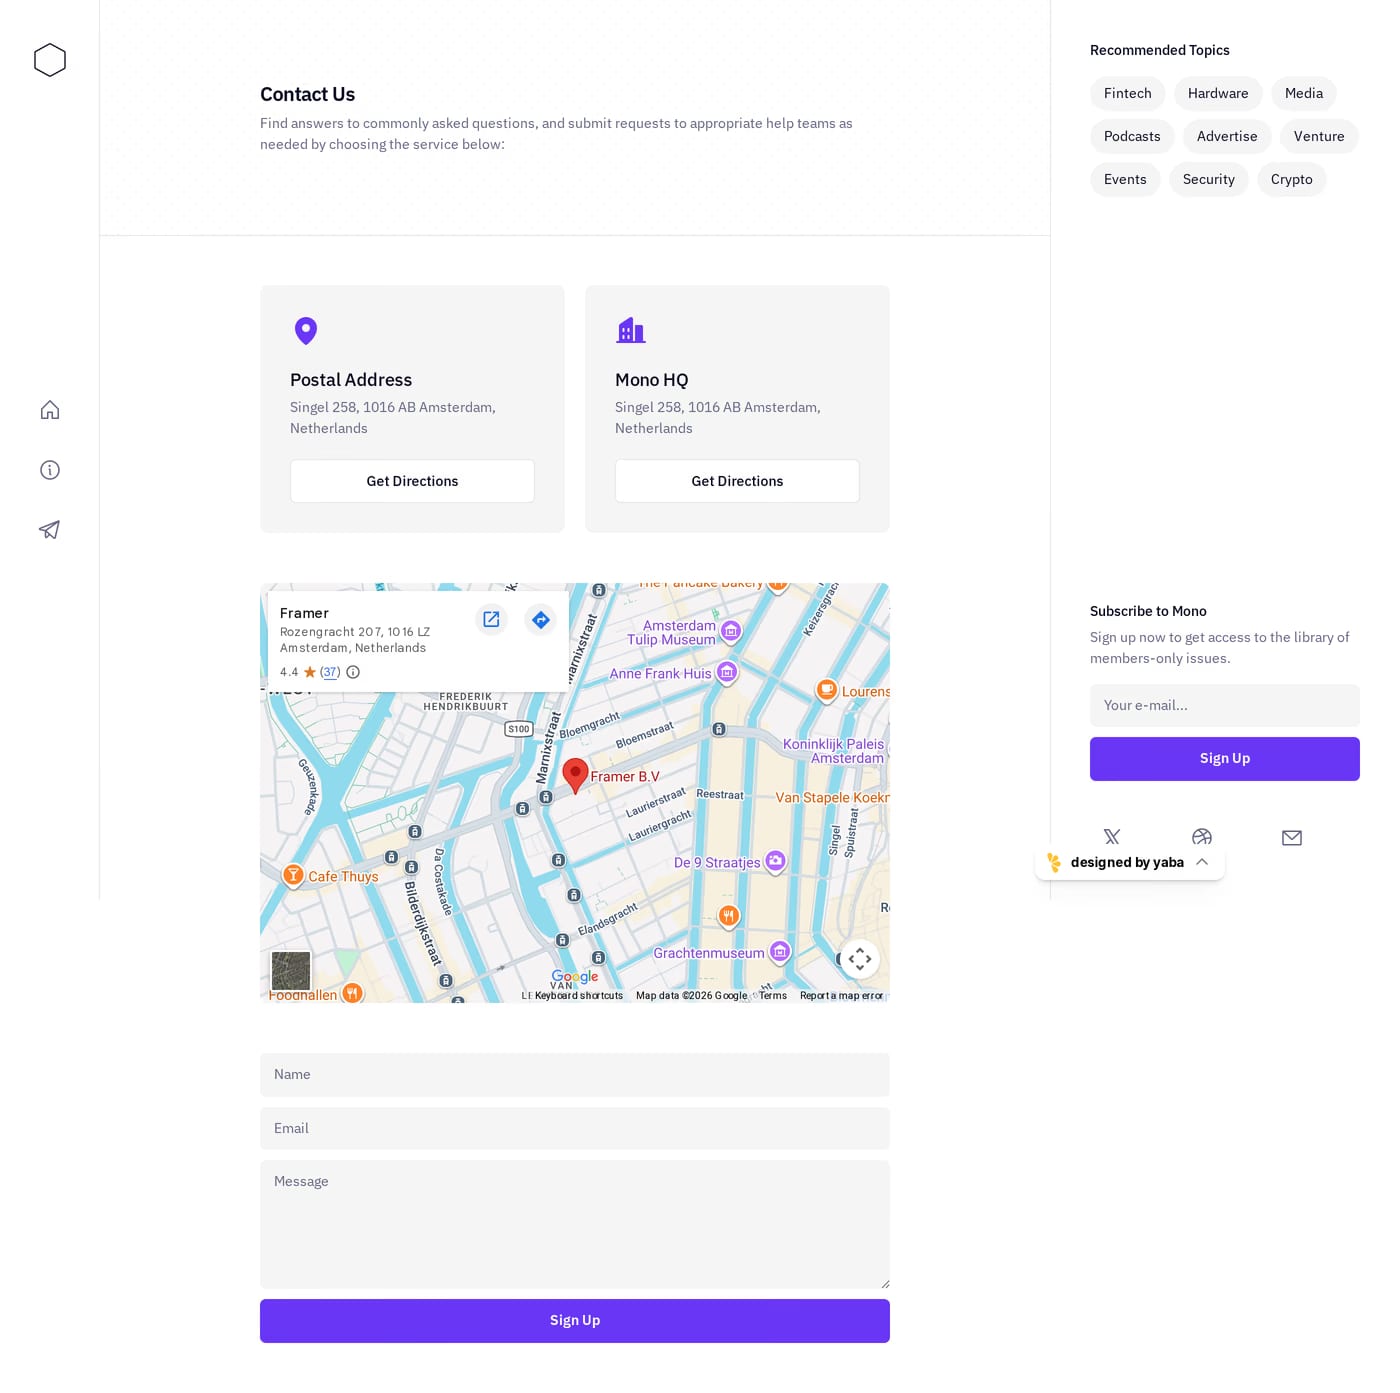
Task: Select the Media topic tag
Action: click(1304, 93)
